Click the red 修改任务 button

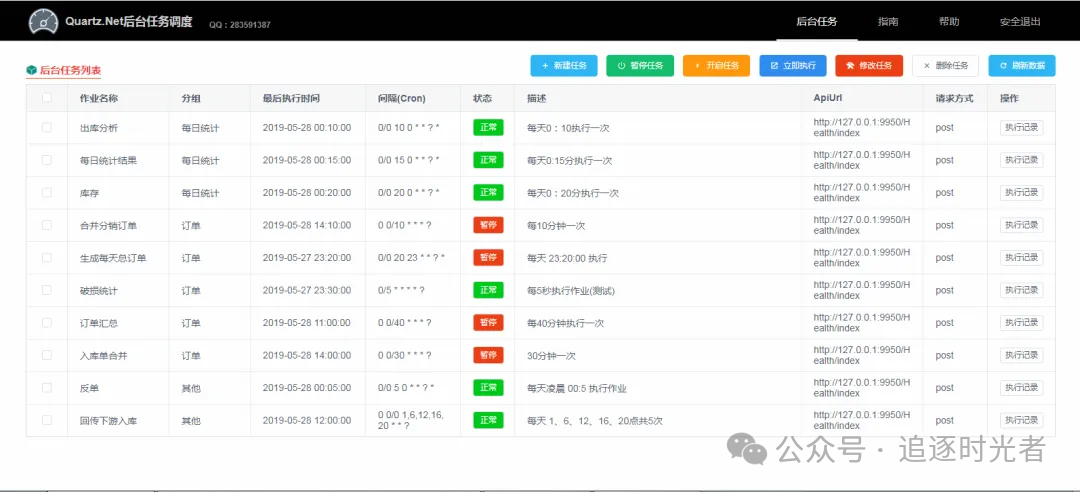tap(869, 66)
